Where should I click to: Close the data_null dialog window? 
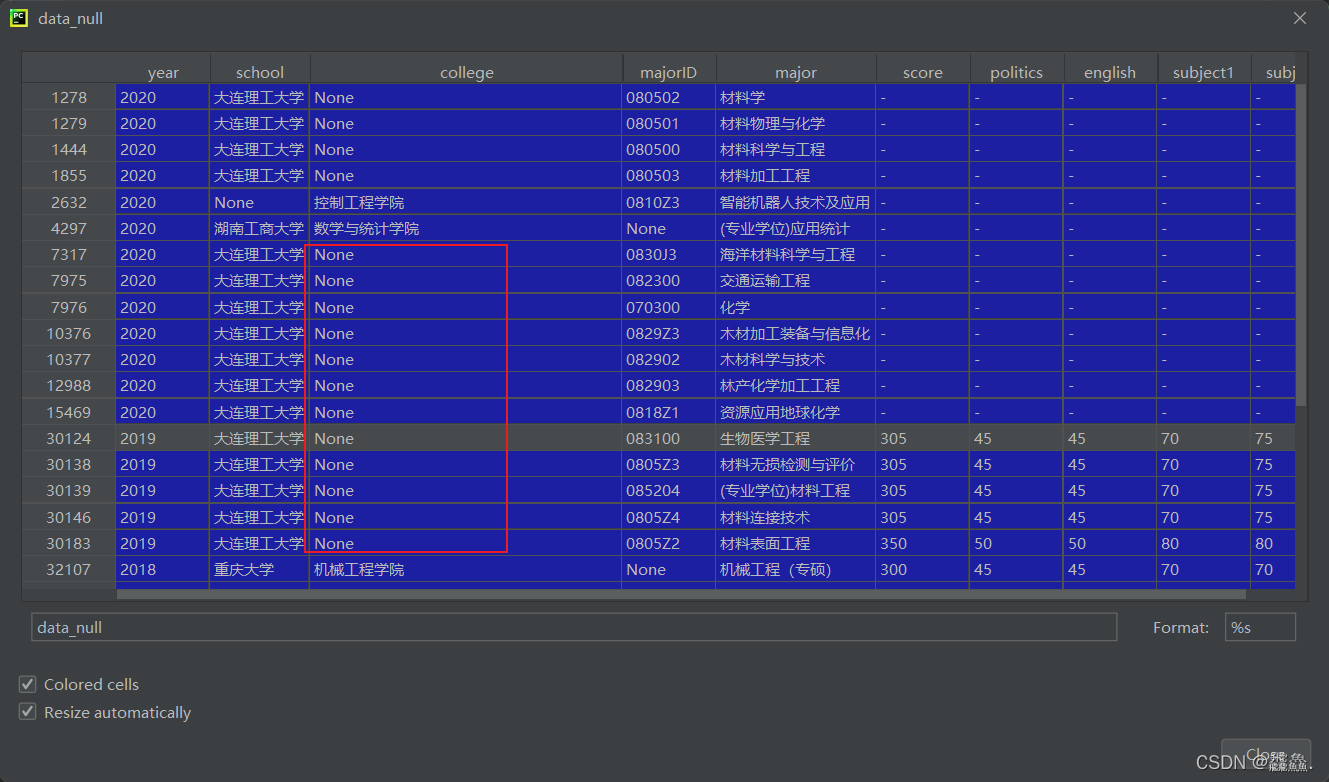(1300, 18)
